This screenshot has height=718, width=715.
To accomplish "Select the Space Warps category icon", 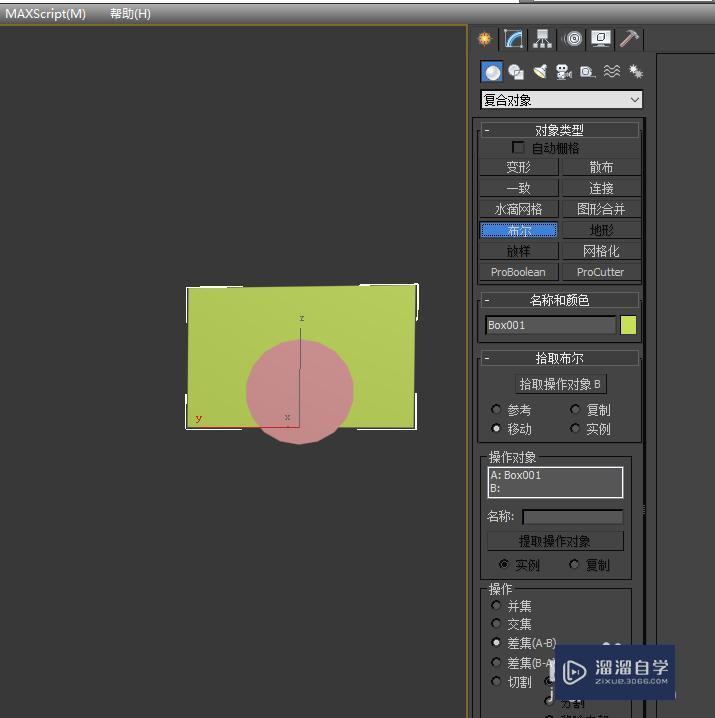I will point(612,71).
